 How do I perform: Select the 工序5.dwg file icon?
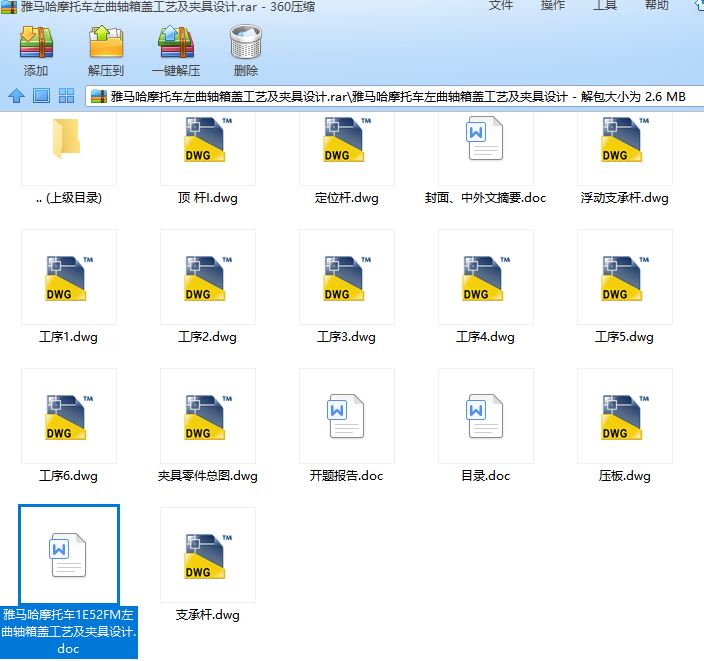click(x=624, y=278)
